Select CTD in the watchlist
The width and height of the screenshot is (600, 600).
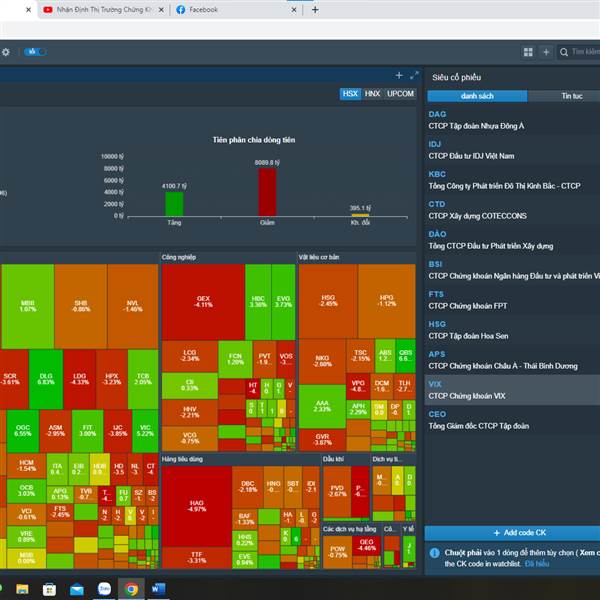coord(512,210)
